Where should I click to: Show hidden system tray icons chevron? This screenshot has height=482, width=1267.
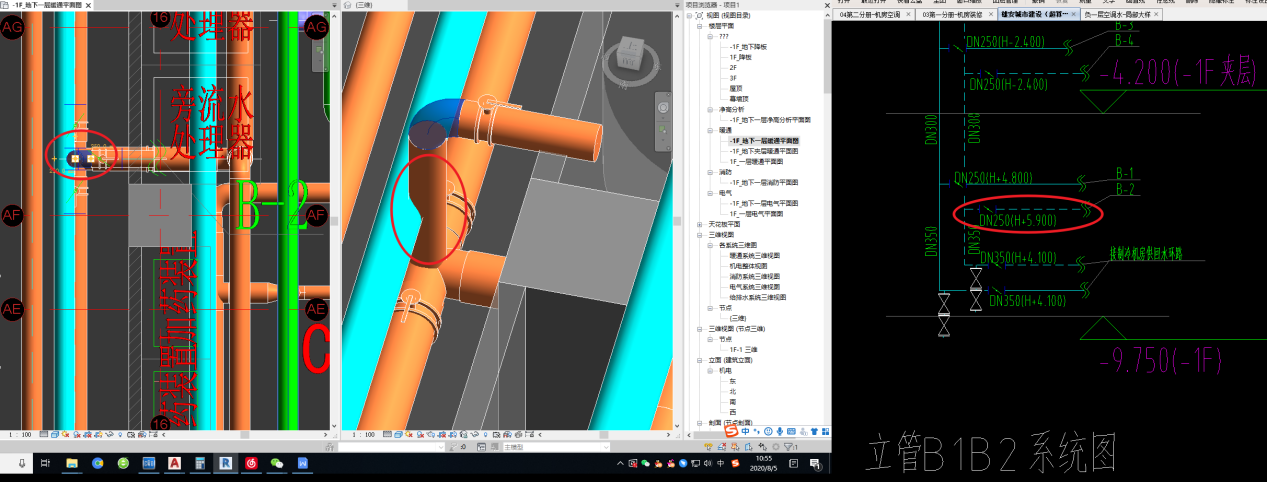click(620, 463)
